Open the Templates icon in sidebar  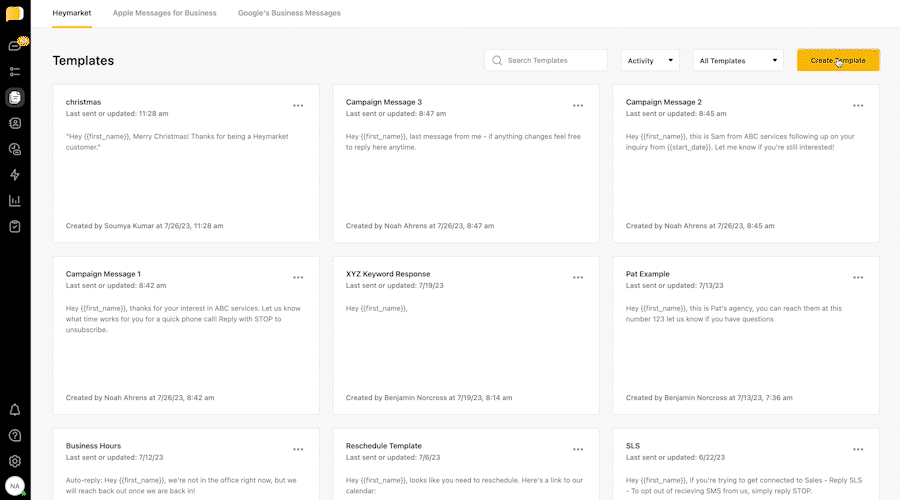[x=15, y=98]
